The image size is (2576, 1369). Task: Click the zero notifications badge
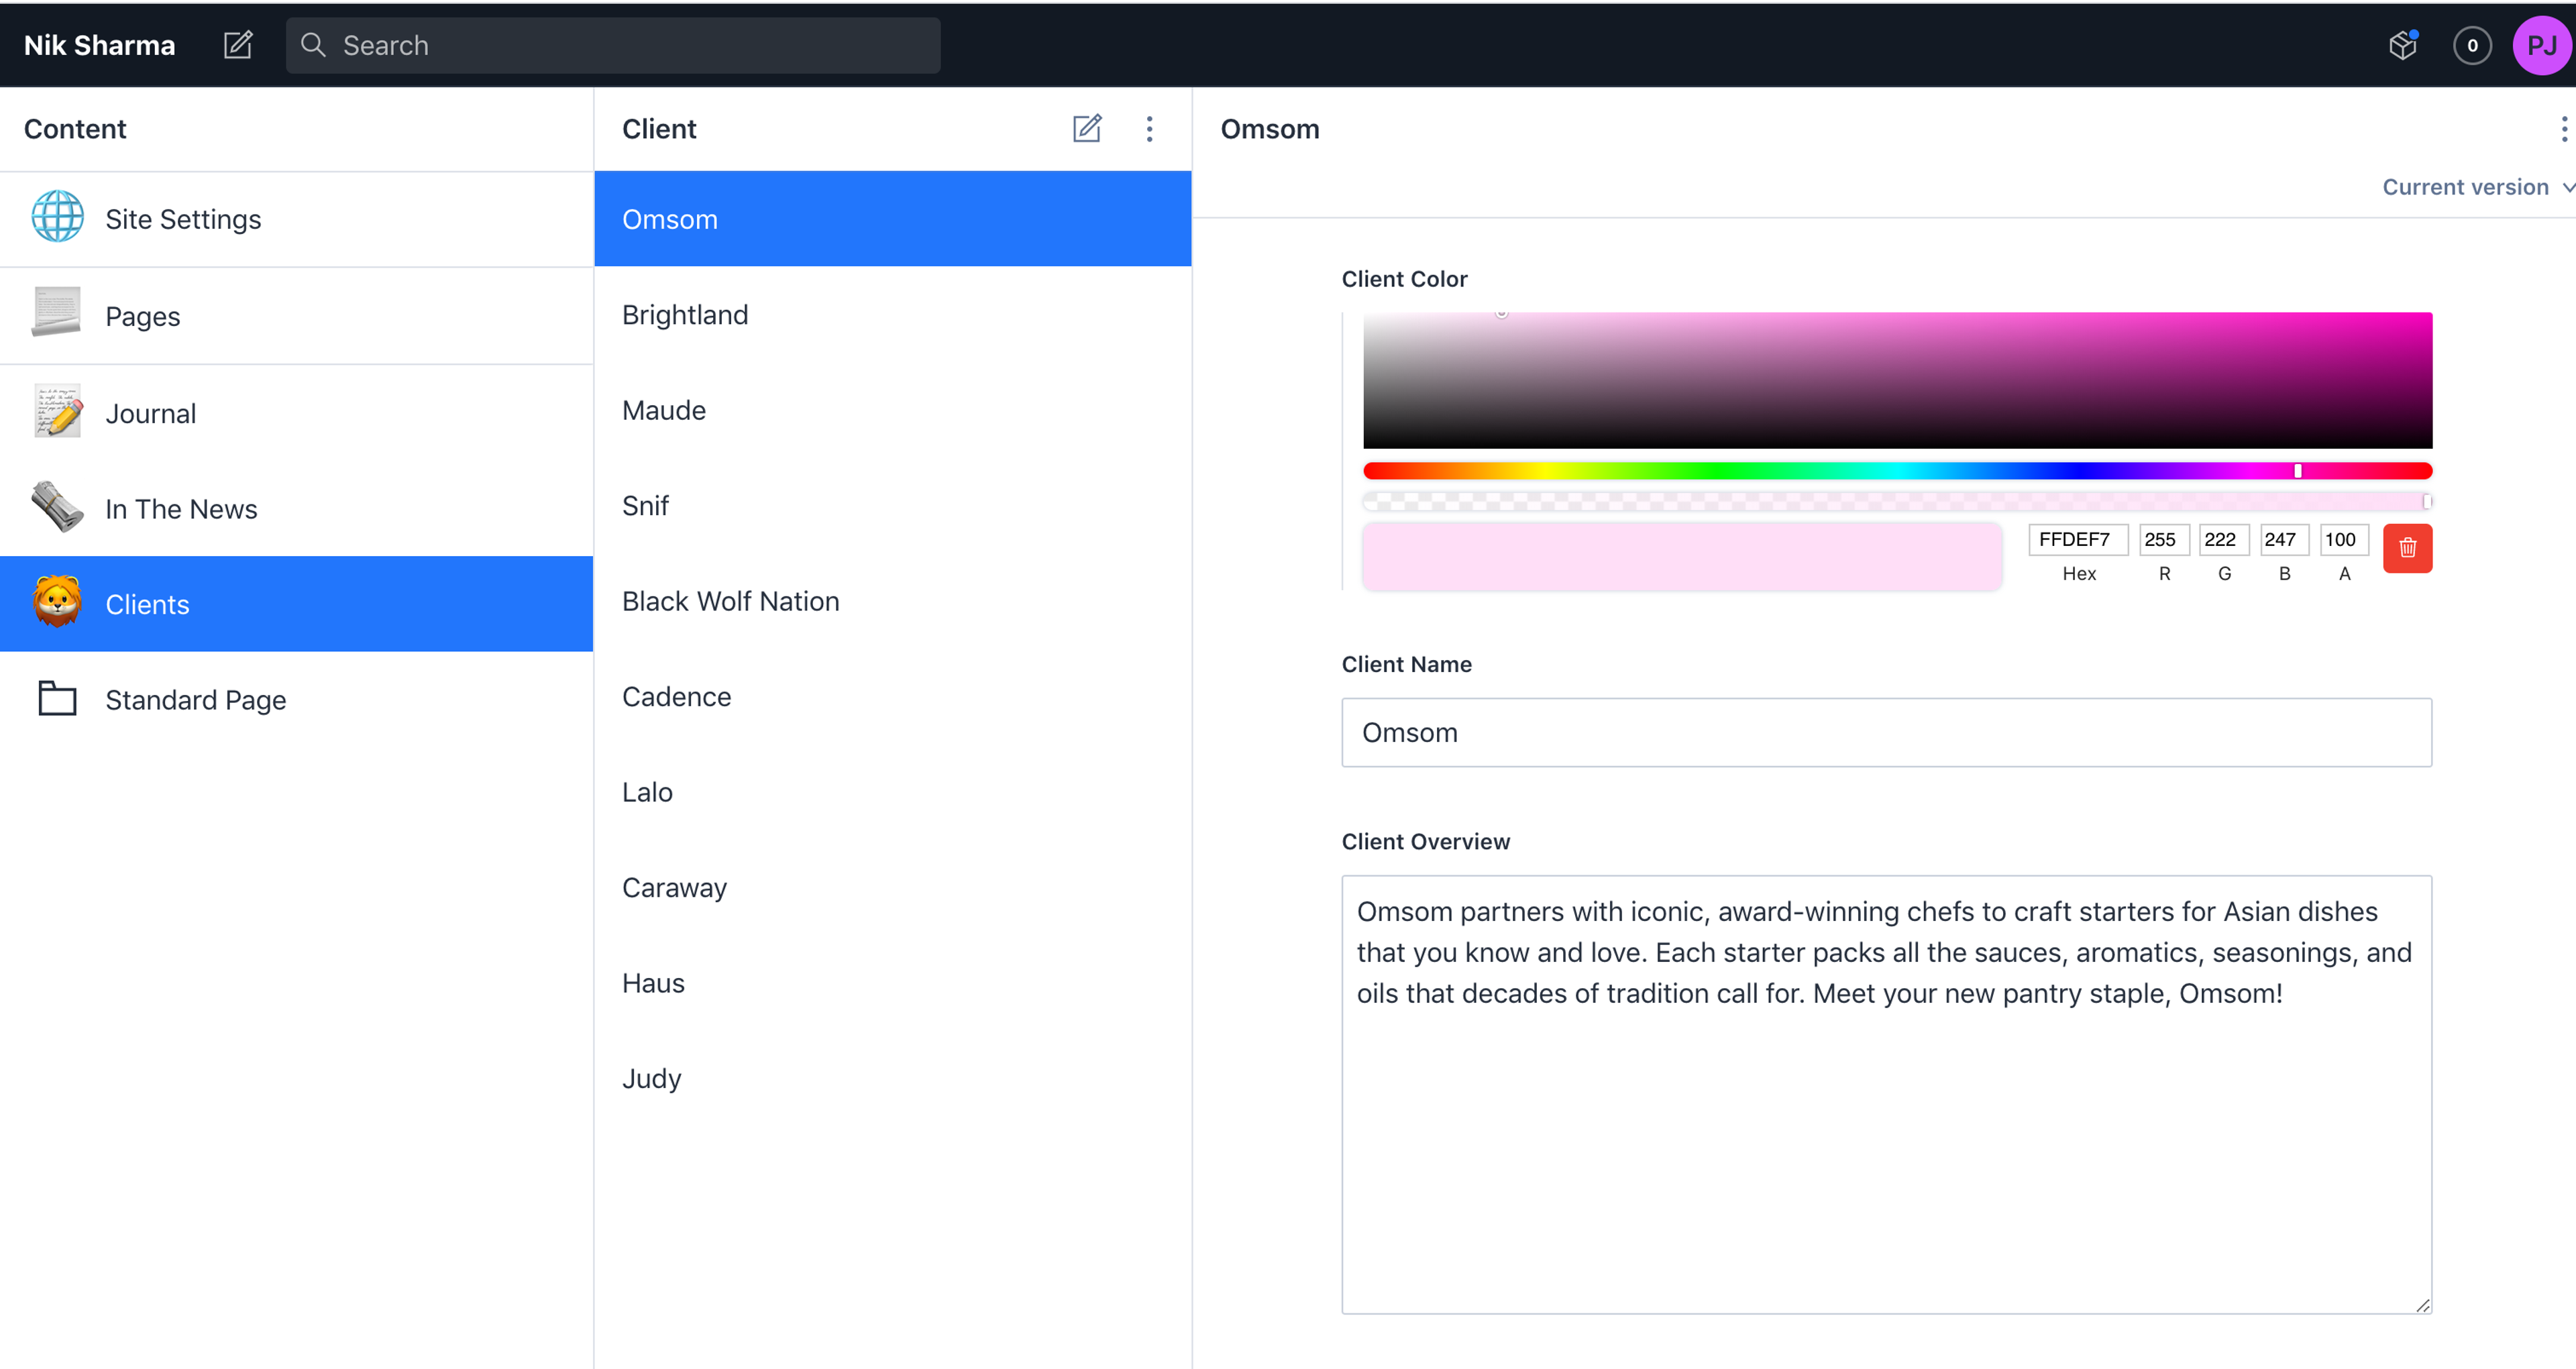coord(2472,45)
